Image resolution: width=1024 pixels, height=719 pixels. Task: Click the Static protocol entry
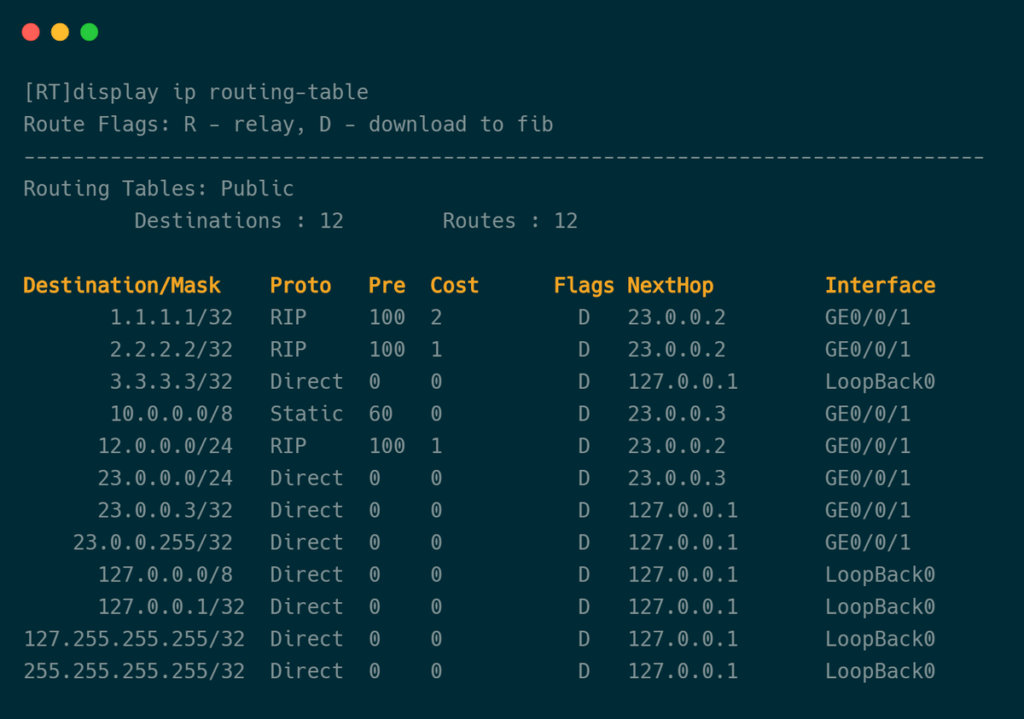(x=306, y=414)
